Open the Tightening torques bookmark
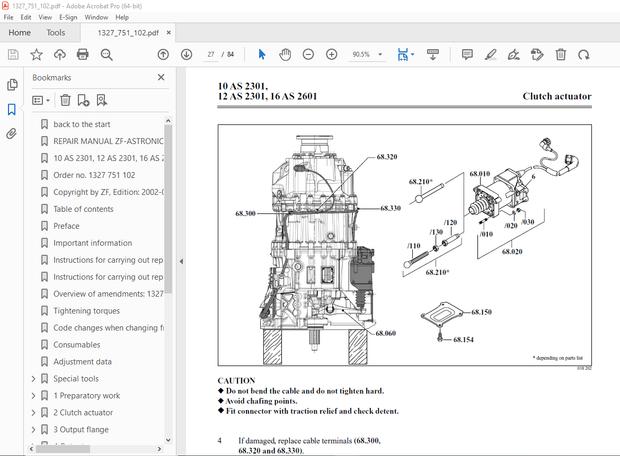This screenshot has width=620, height=456. pyautogui.click(x=87, y=311)
